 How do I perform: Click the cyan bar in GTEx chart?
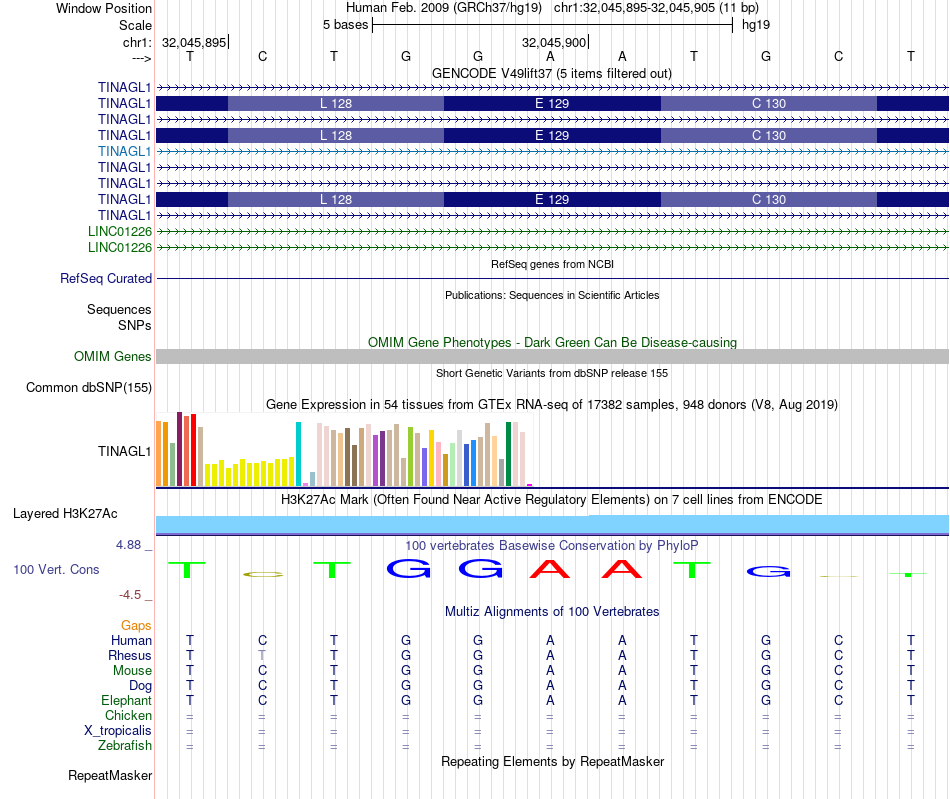pos(298,454)
